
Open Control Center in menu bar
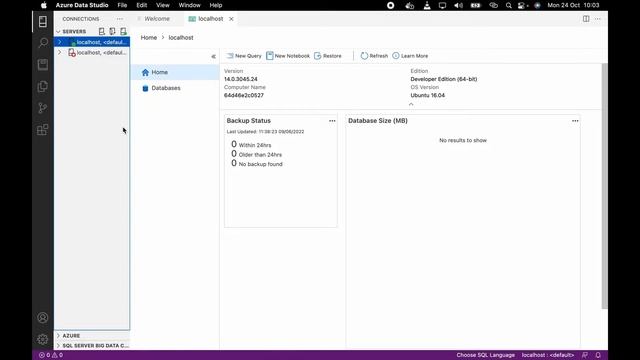522,5
